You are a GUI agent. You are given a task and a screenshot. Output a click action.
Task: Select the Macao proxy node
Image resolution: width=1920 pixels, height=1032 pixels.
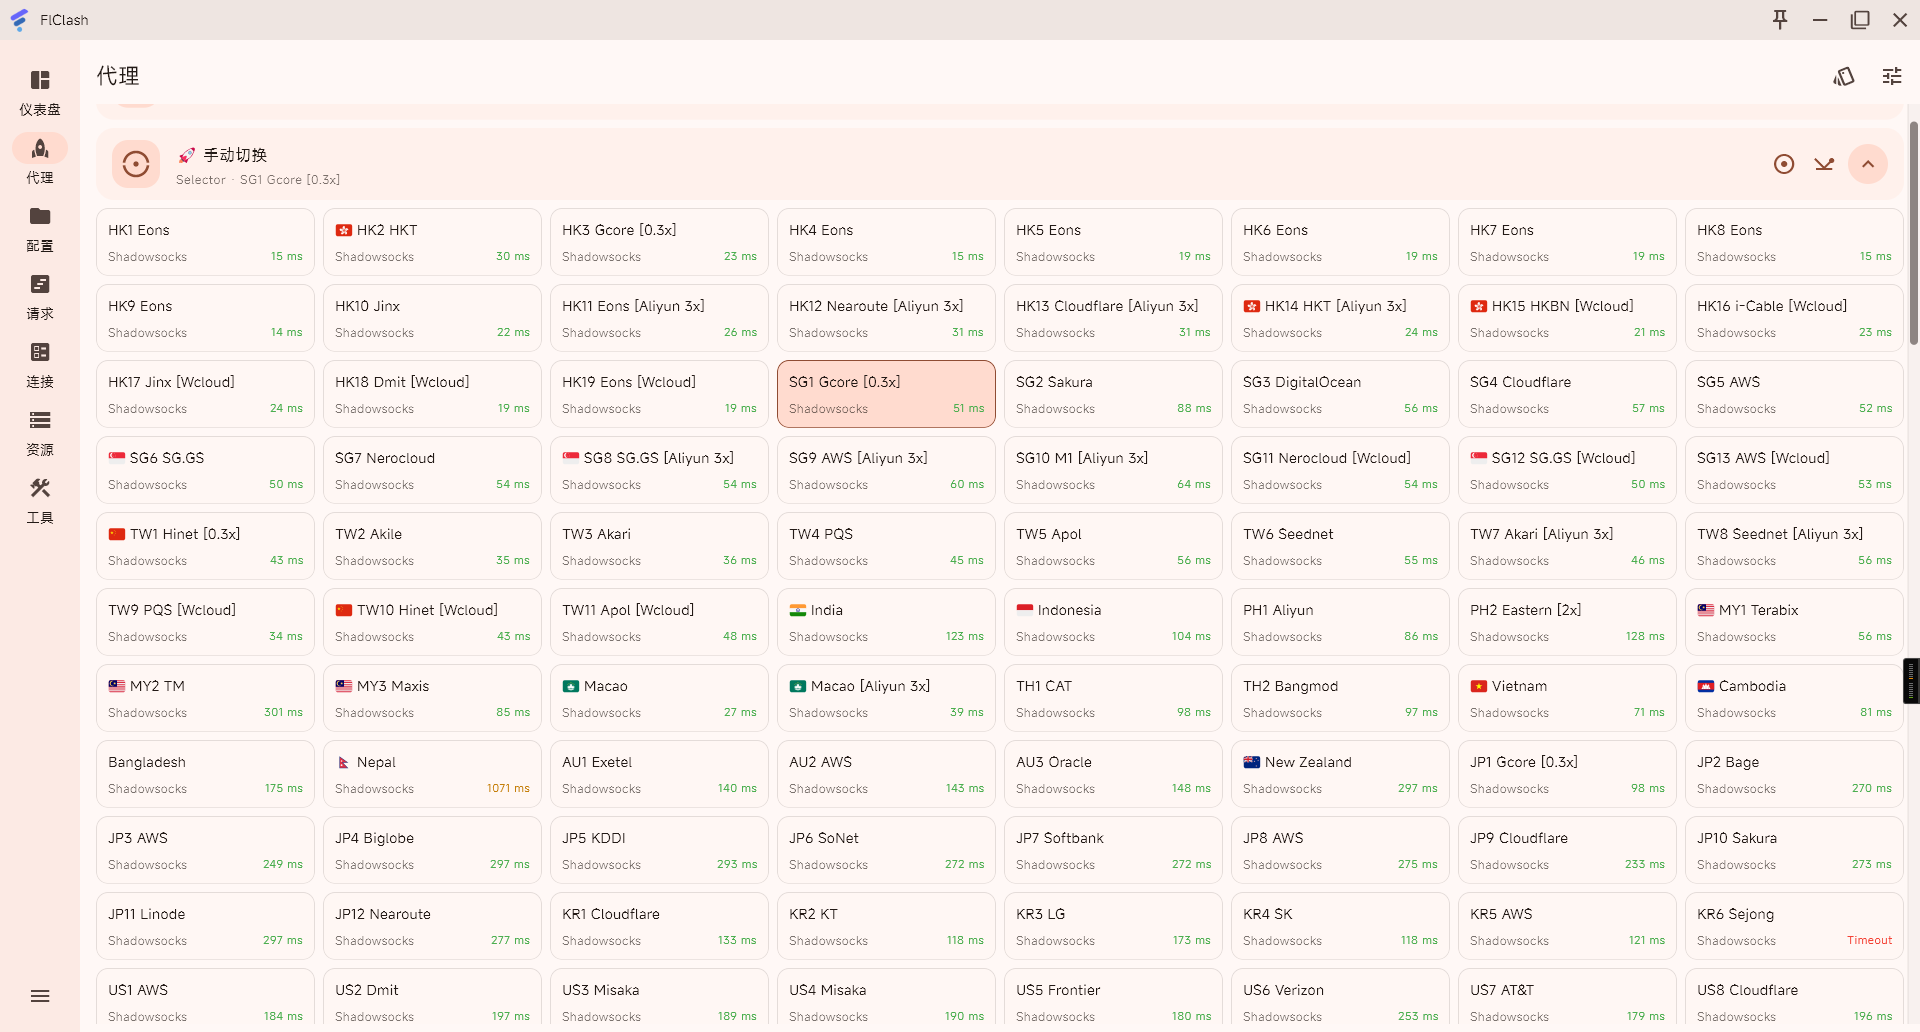659,698
